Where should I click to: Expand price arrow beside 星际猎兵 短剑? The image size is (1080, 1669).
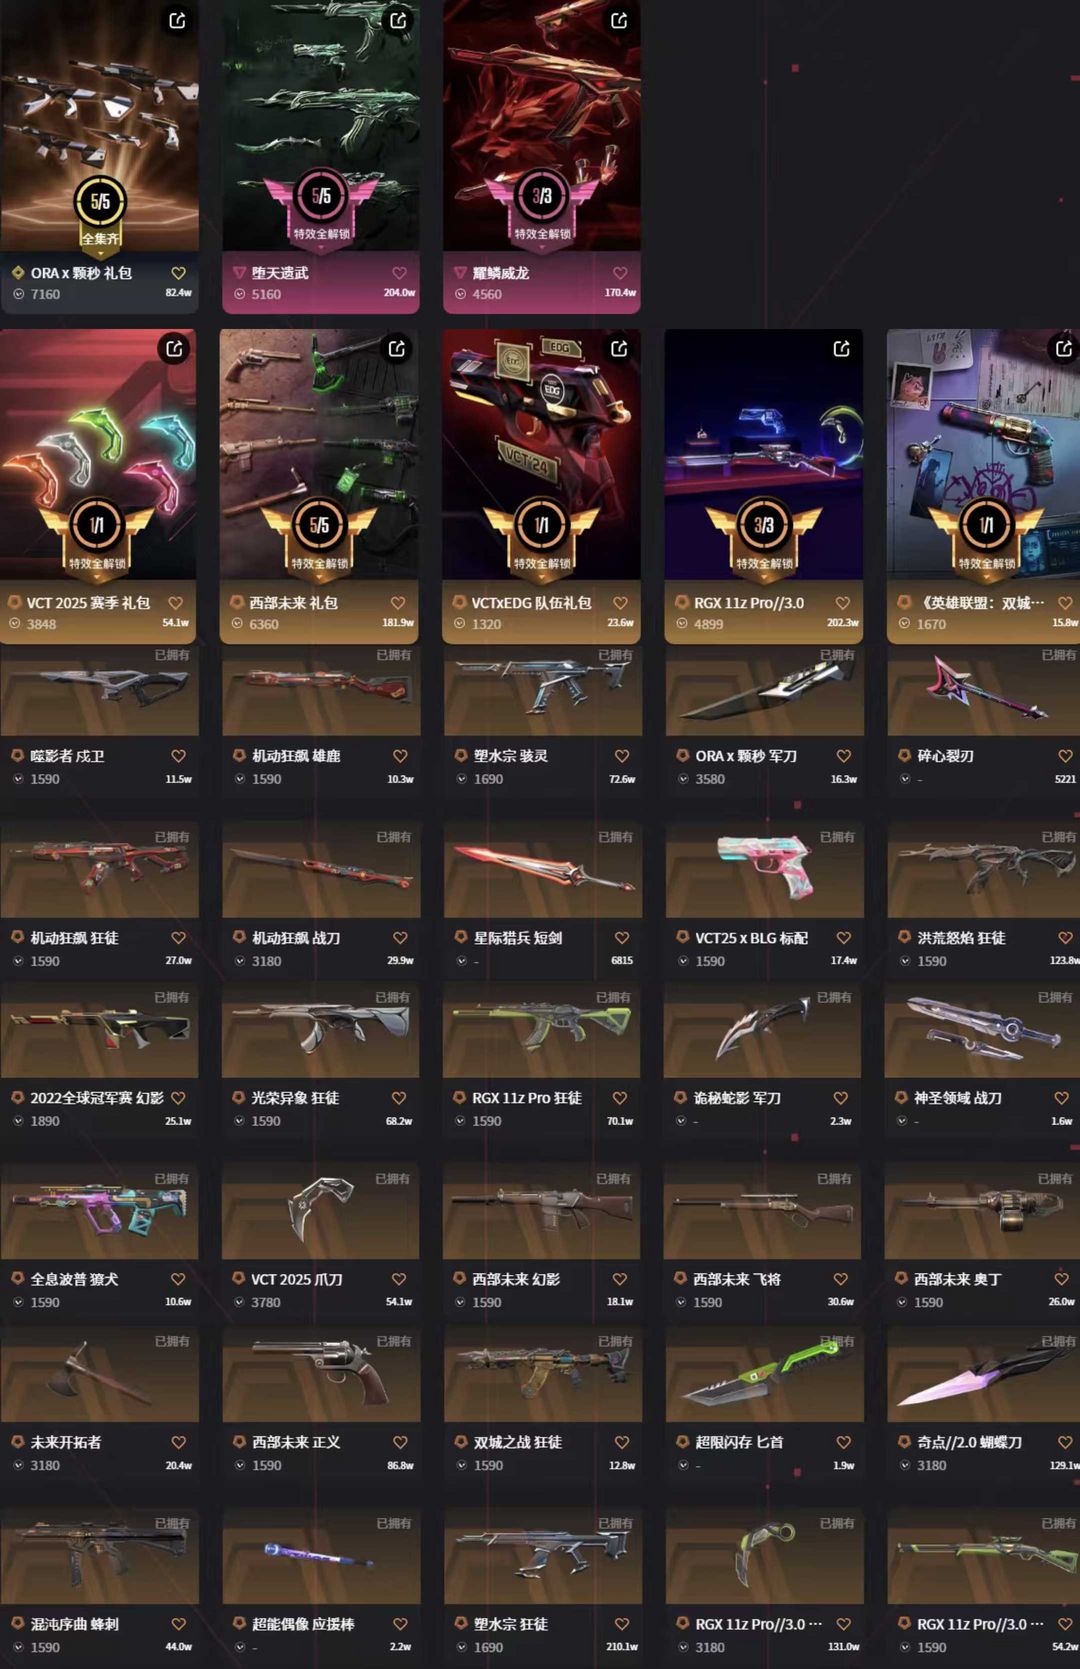pyautogui.click(x=461, y=961)
